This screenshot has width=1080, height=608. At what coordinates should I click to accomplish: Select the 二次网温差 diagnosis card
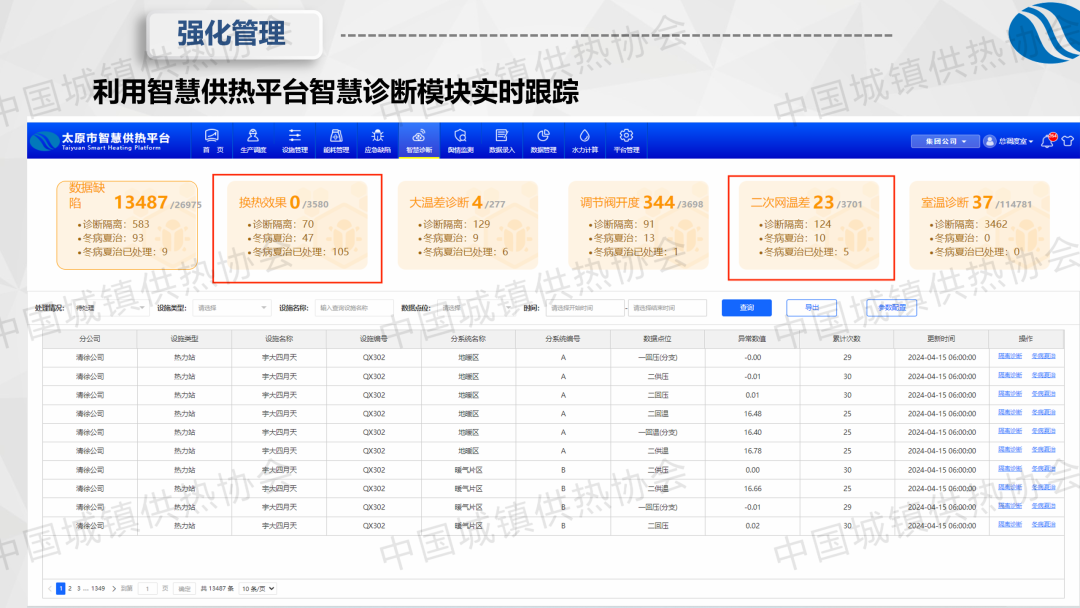[x=810, y=228]
